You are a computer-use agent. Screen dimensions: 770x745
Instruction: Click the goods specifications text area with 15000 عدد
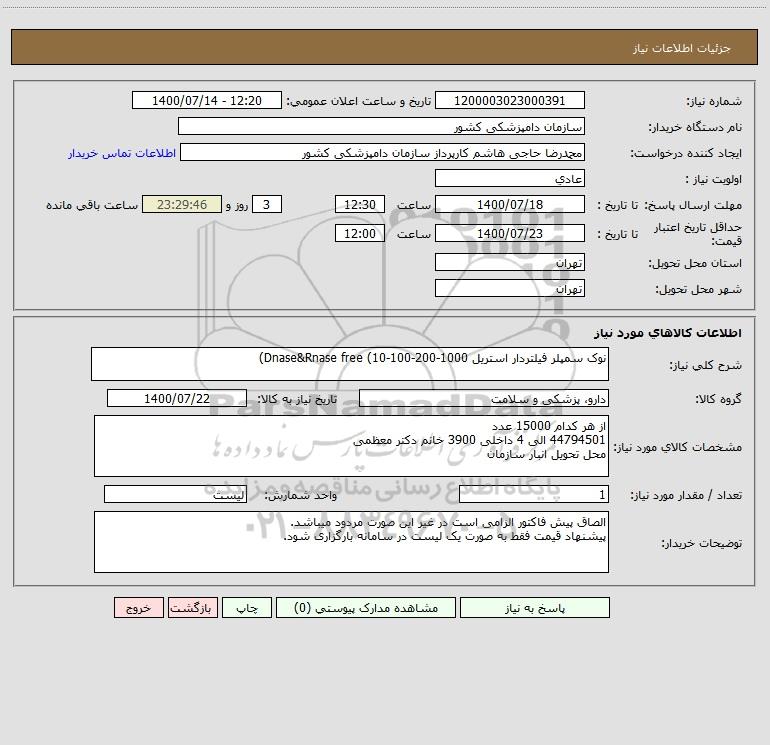click(x=351, y=446)
